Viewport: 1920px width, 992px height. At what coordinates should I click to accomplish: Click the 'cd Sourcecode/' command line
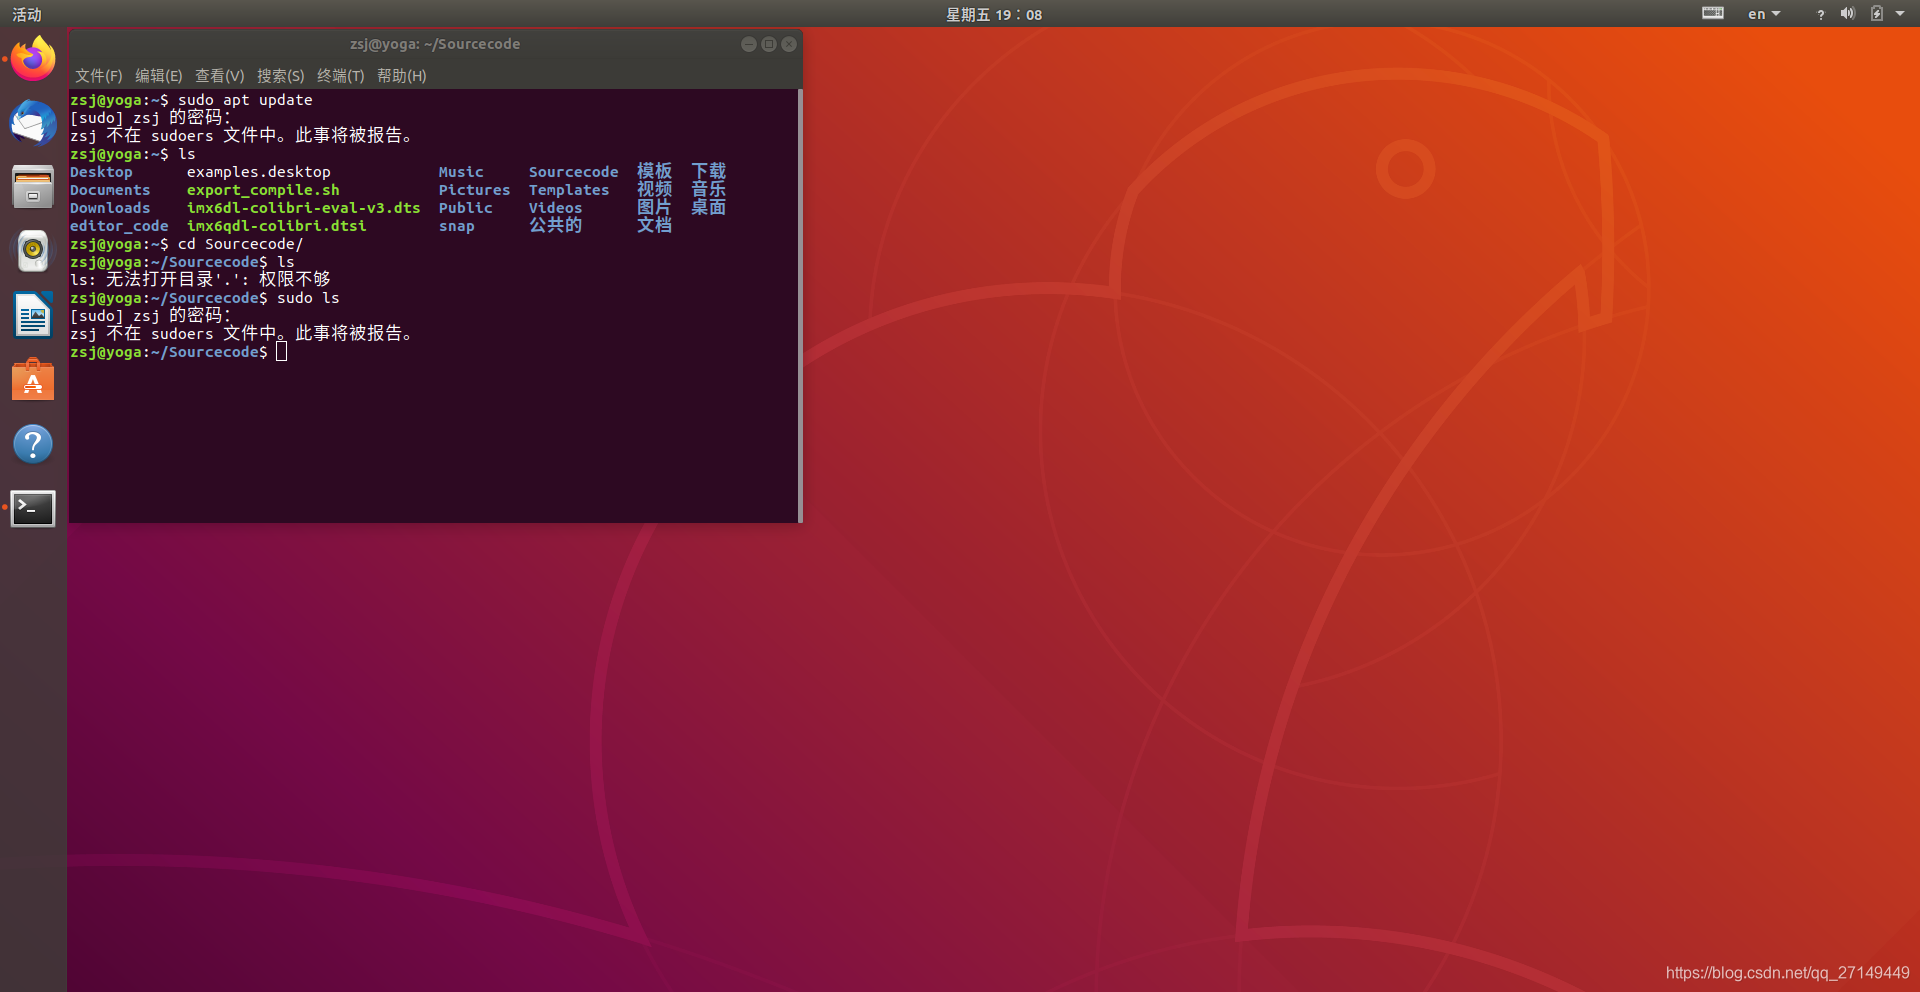[187, 244]
